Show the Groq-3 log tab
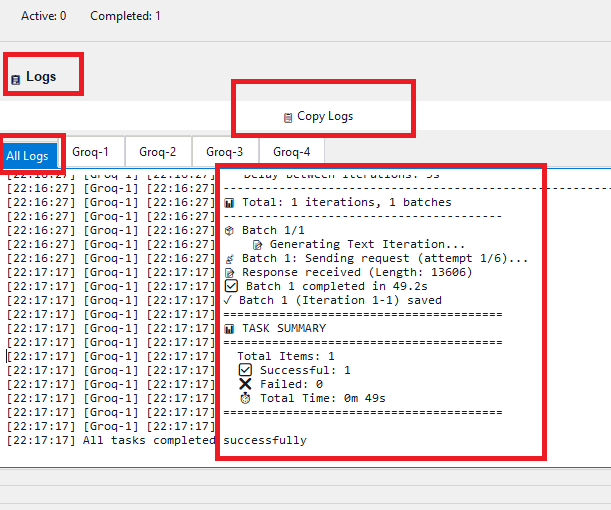 225,152
